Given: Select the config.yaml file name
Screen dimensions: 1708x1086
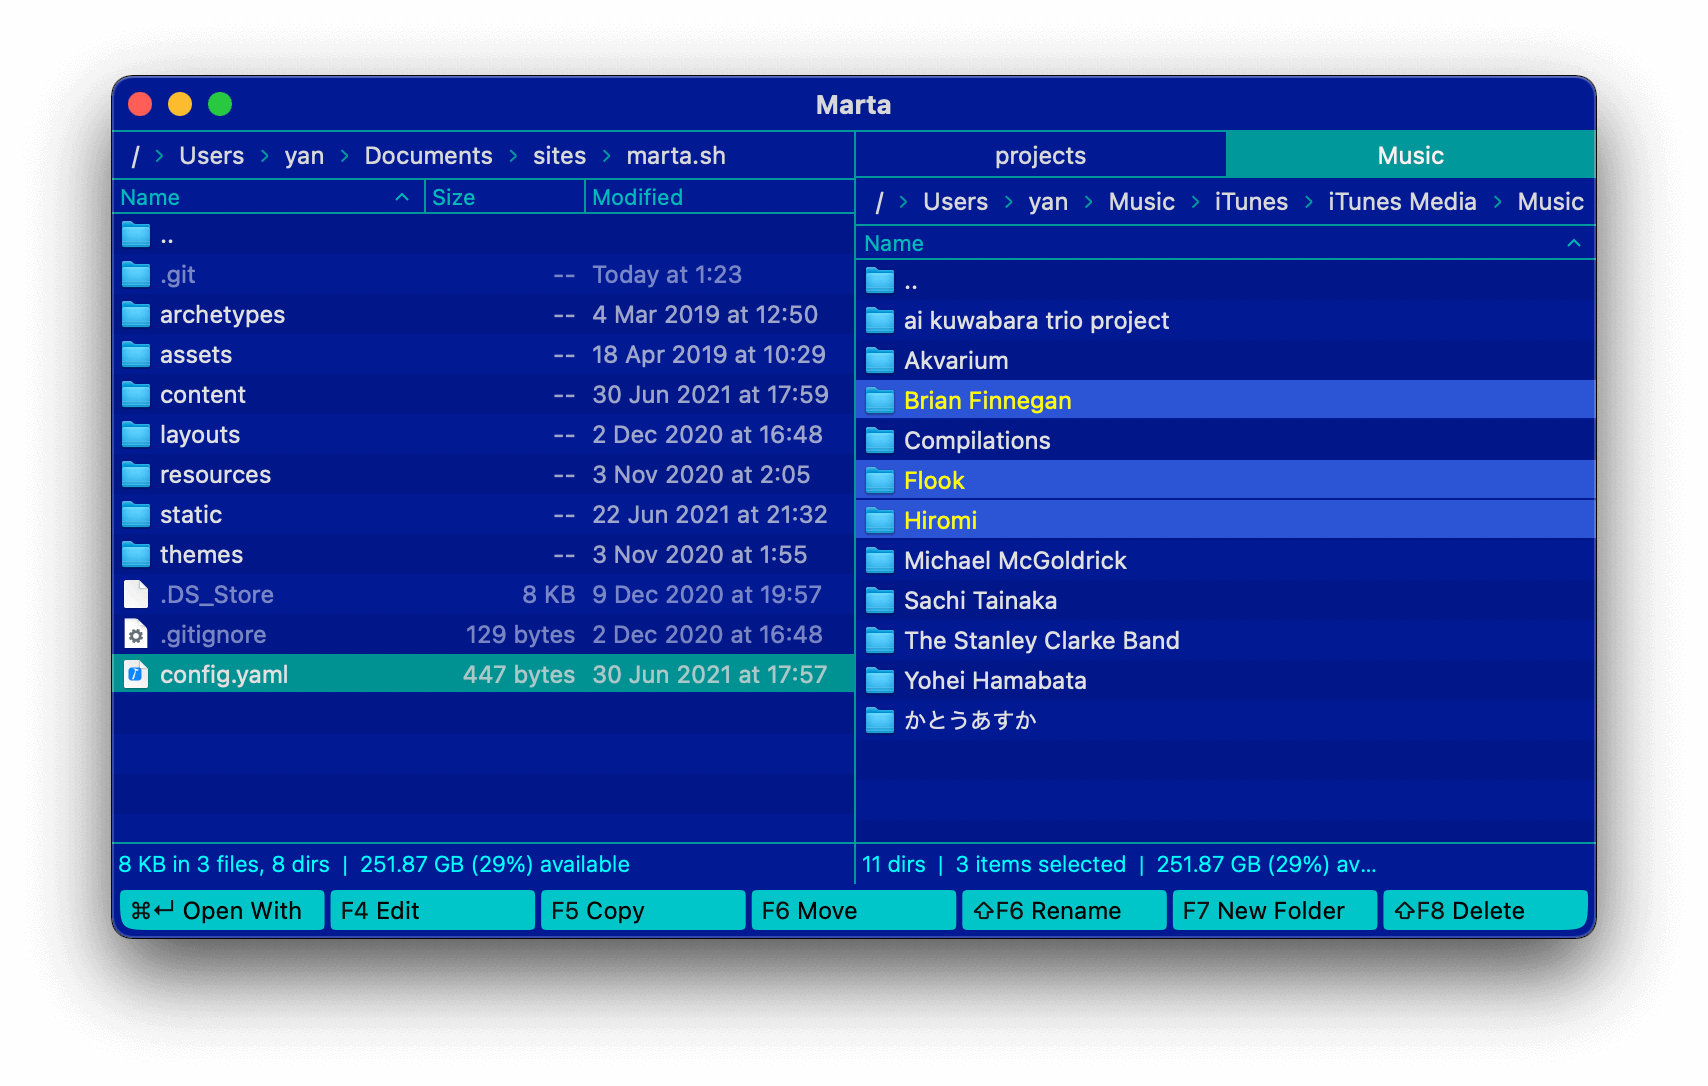Looking at the screenshot, I should pos(224,675).
